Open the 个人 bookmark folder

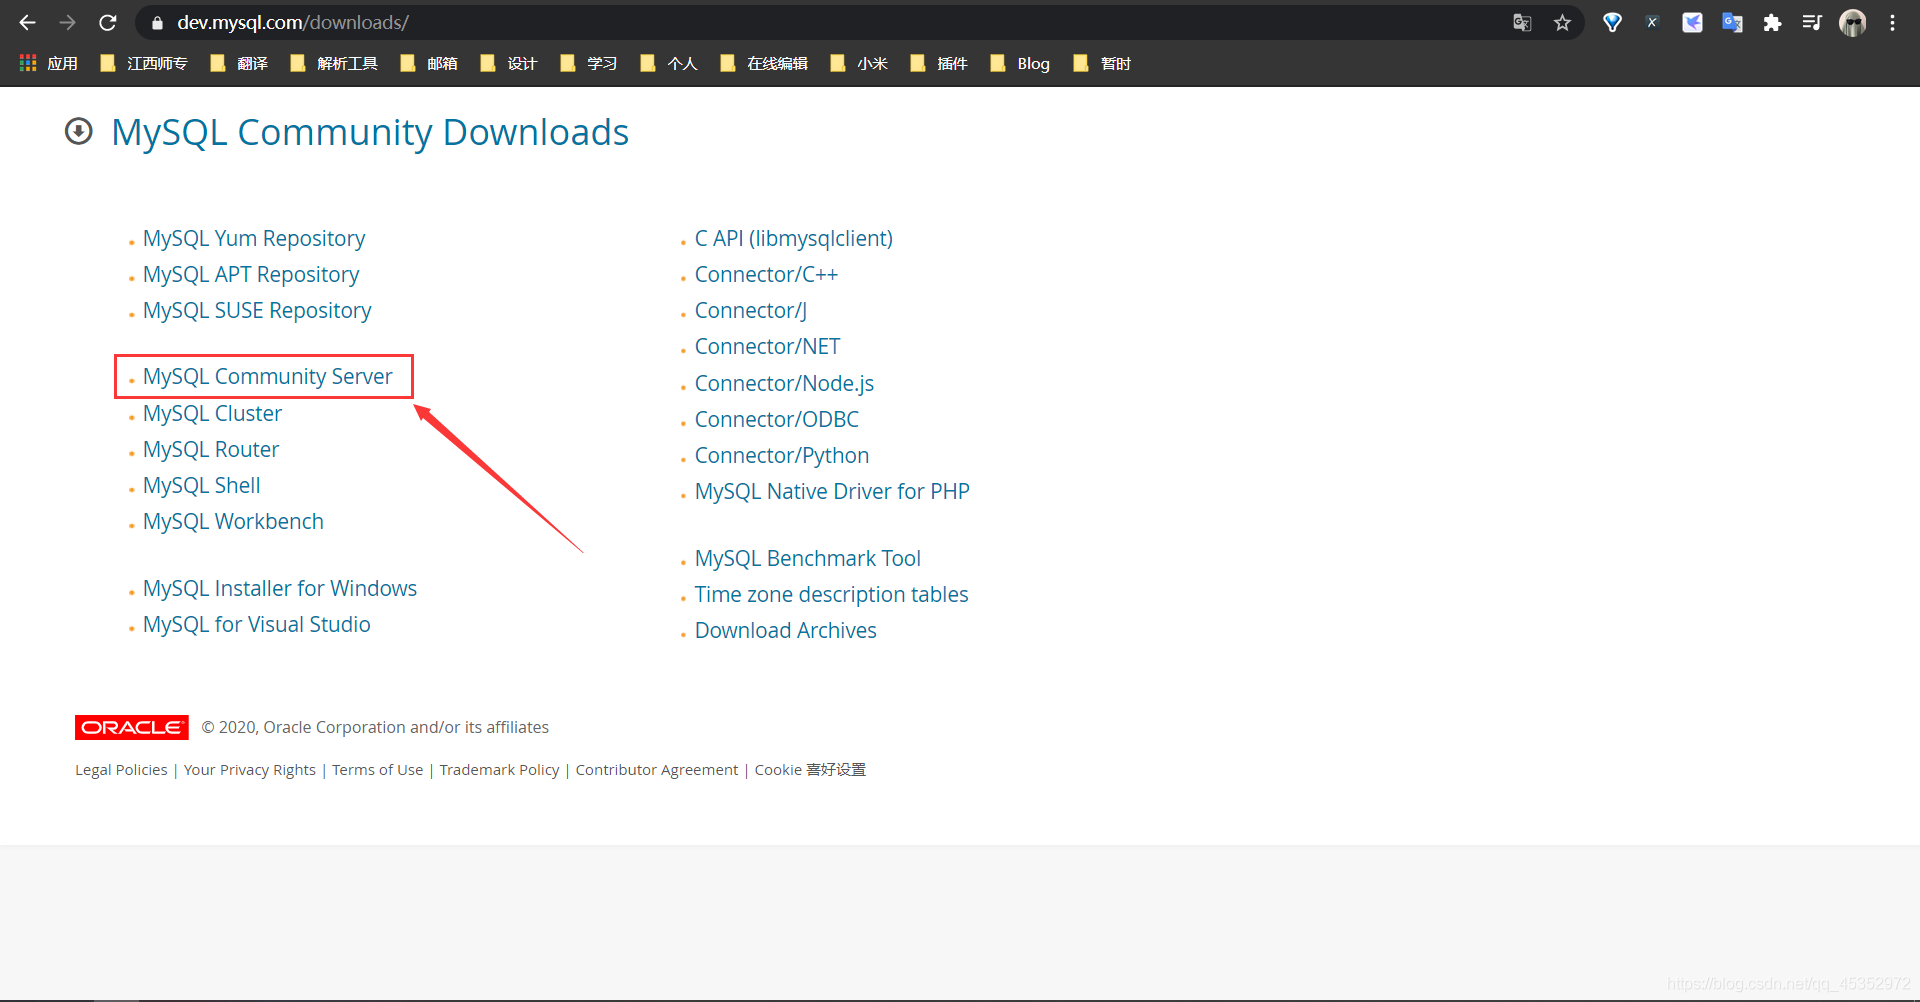(669, 63)
